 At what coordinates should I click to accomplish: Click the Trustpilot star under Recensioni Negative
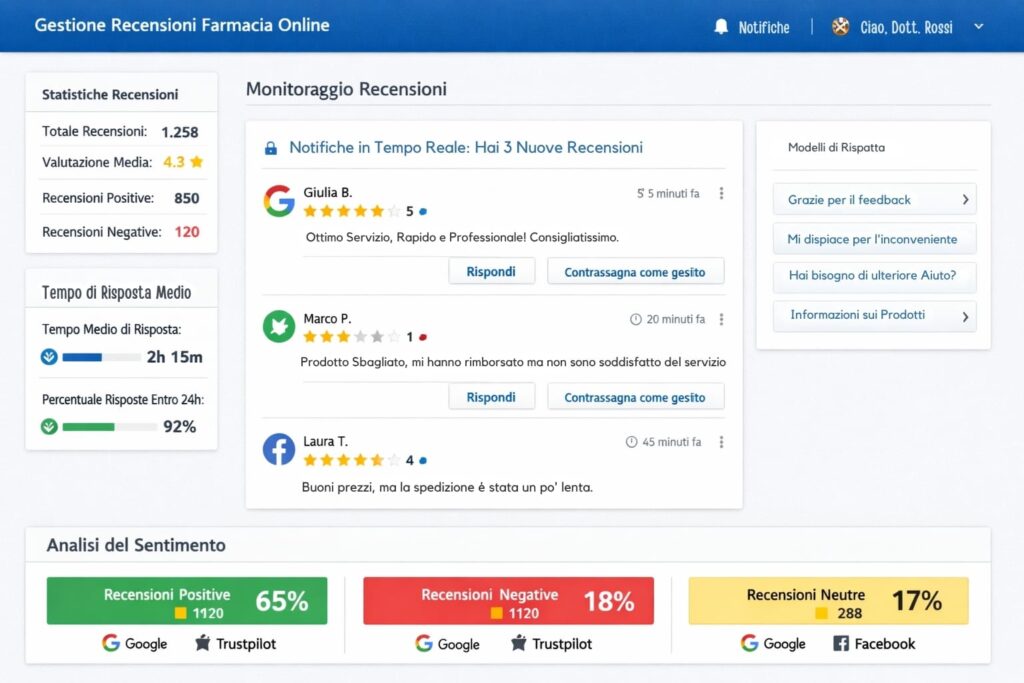click(x=519, y=643)
